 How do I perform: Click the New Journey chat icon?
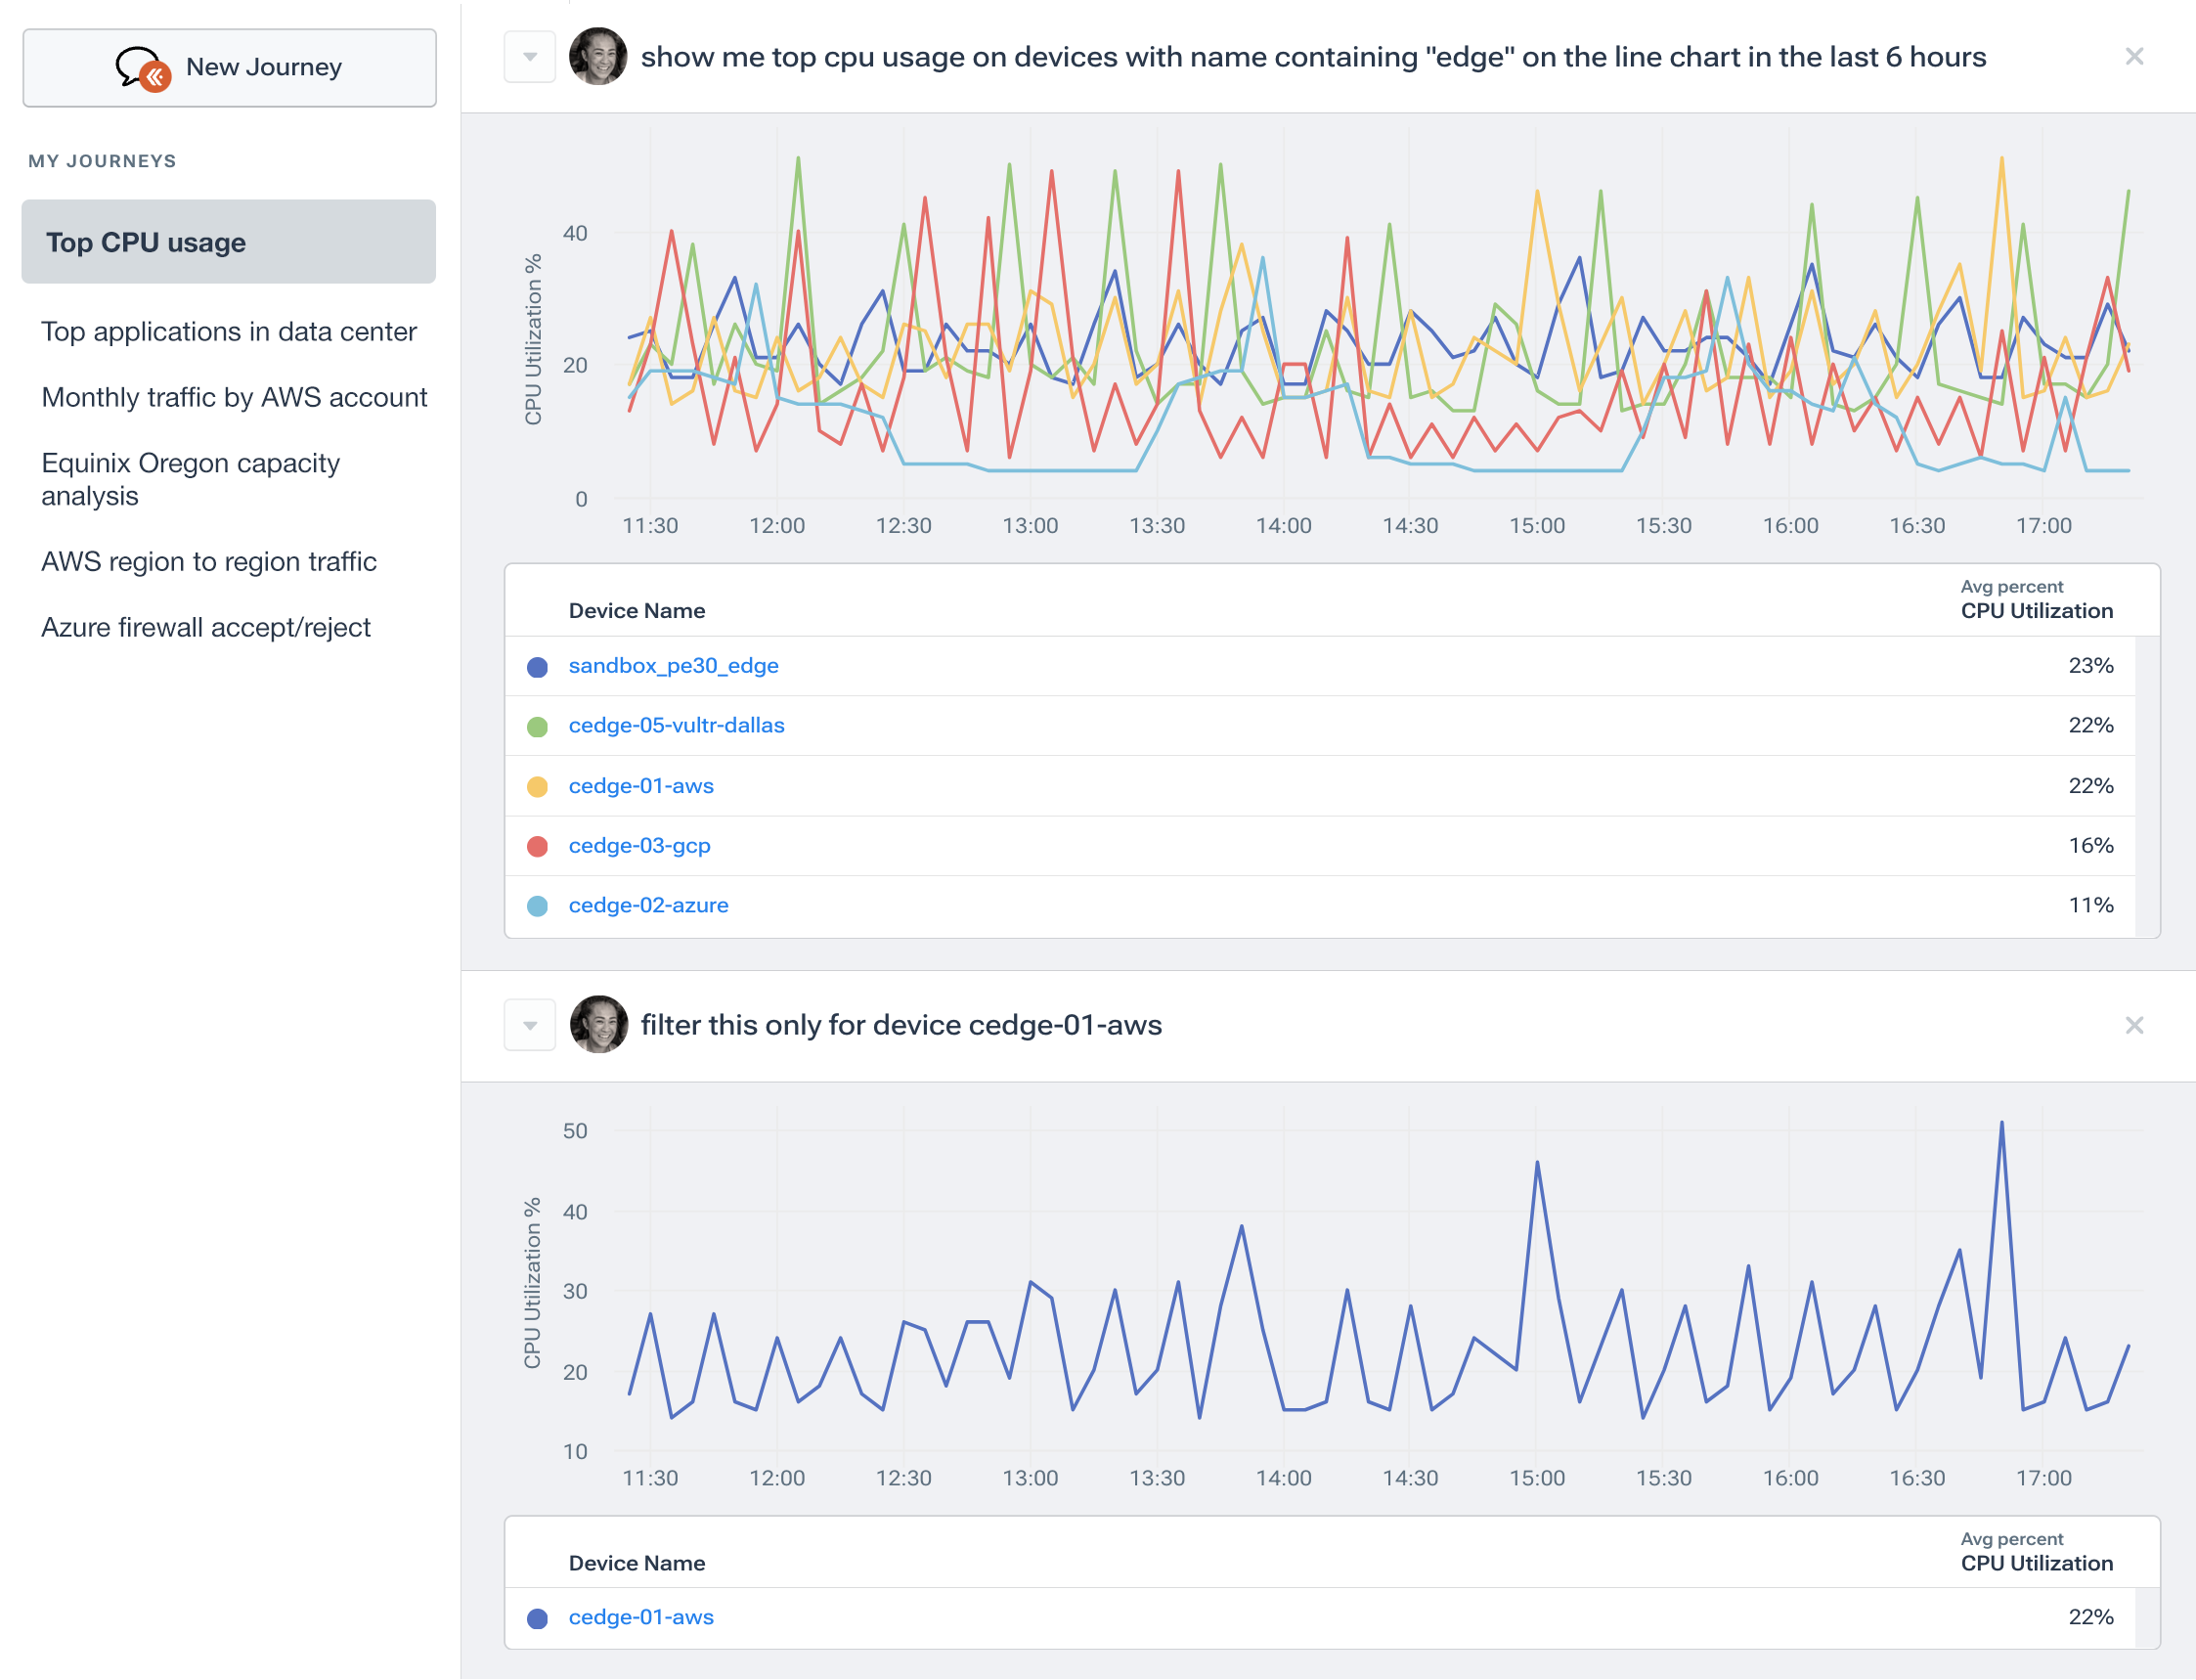[142, 68]
